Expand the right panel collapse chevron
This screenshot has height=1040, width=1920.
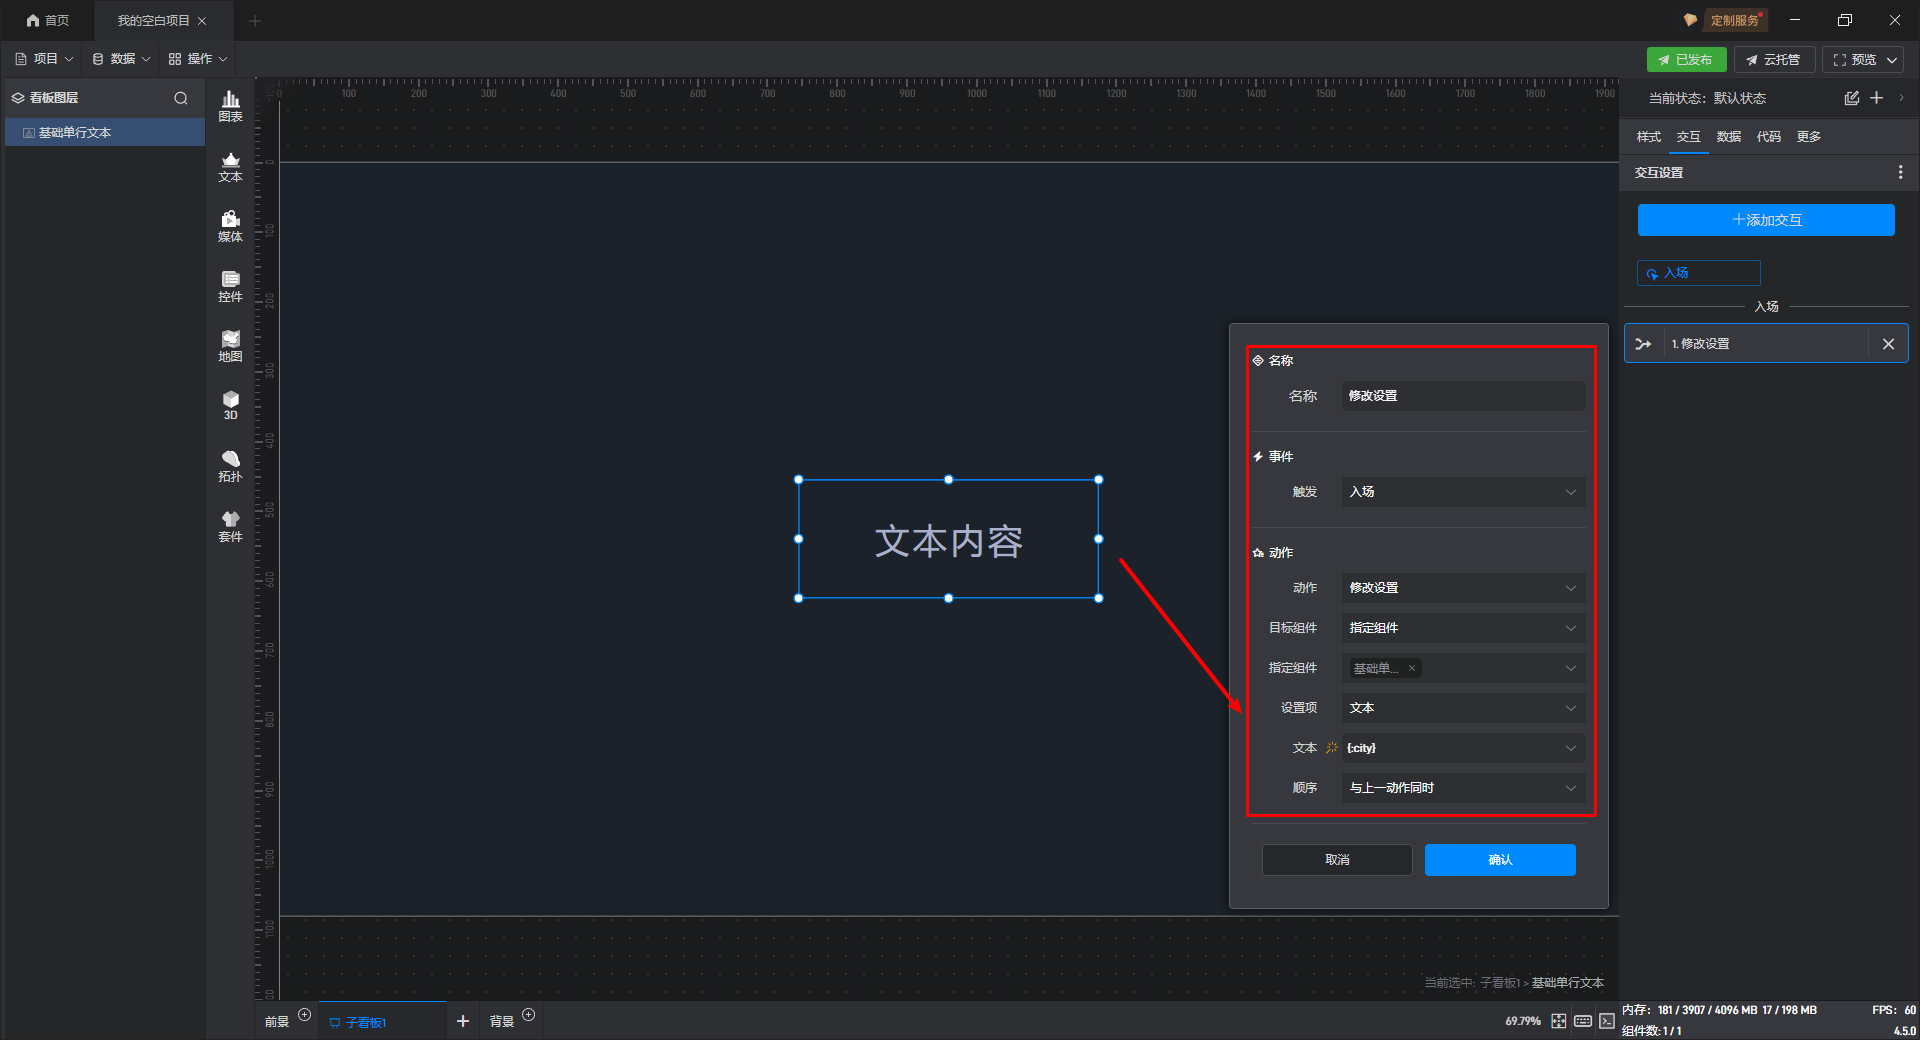(x=1901, y=98)
